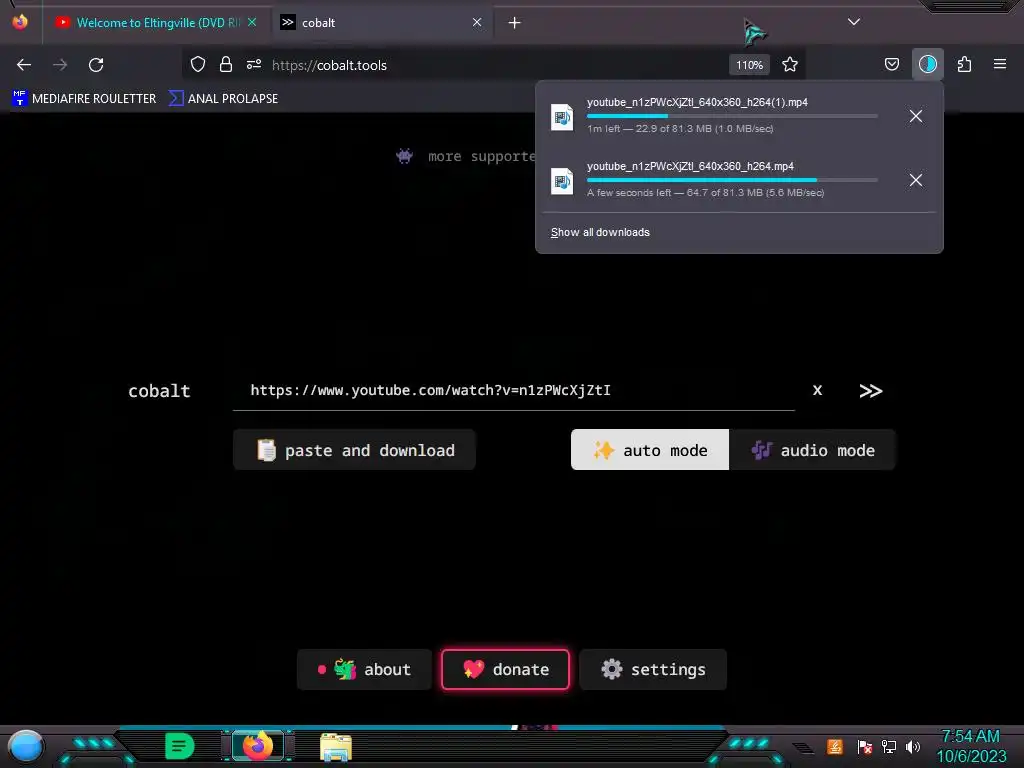Select the cobalt tab
The width and height of the screenshot is (1024, 768).
(x=382, y=22)
